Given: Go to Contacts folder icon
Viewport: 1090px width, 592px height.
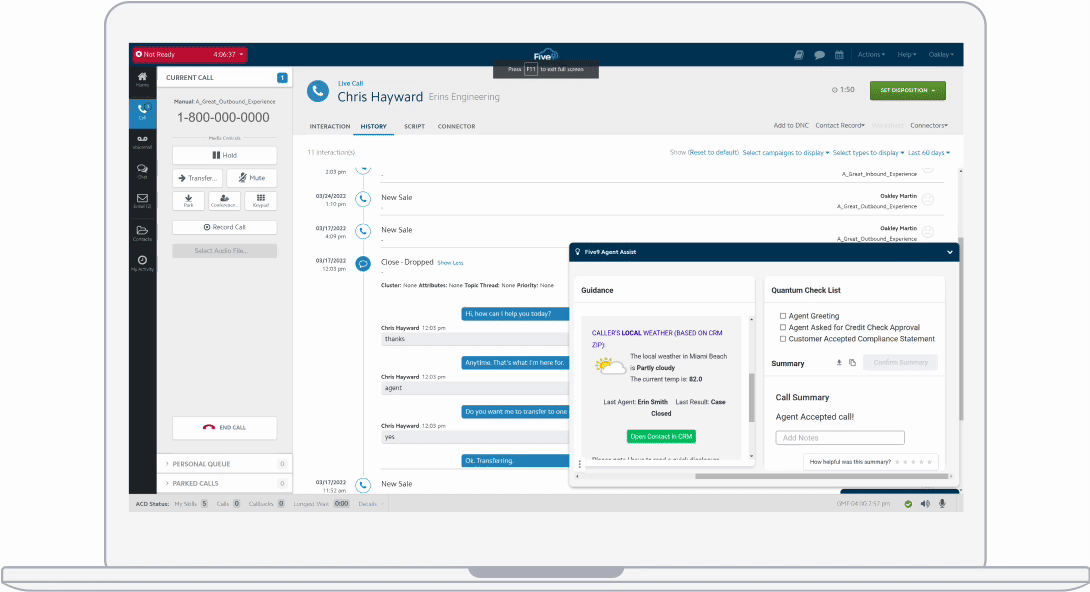Looking at the screenshot, I should pos(142,232).
